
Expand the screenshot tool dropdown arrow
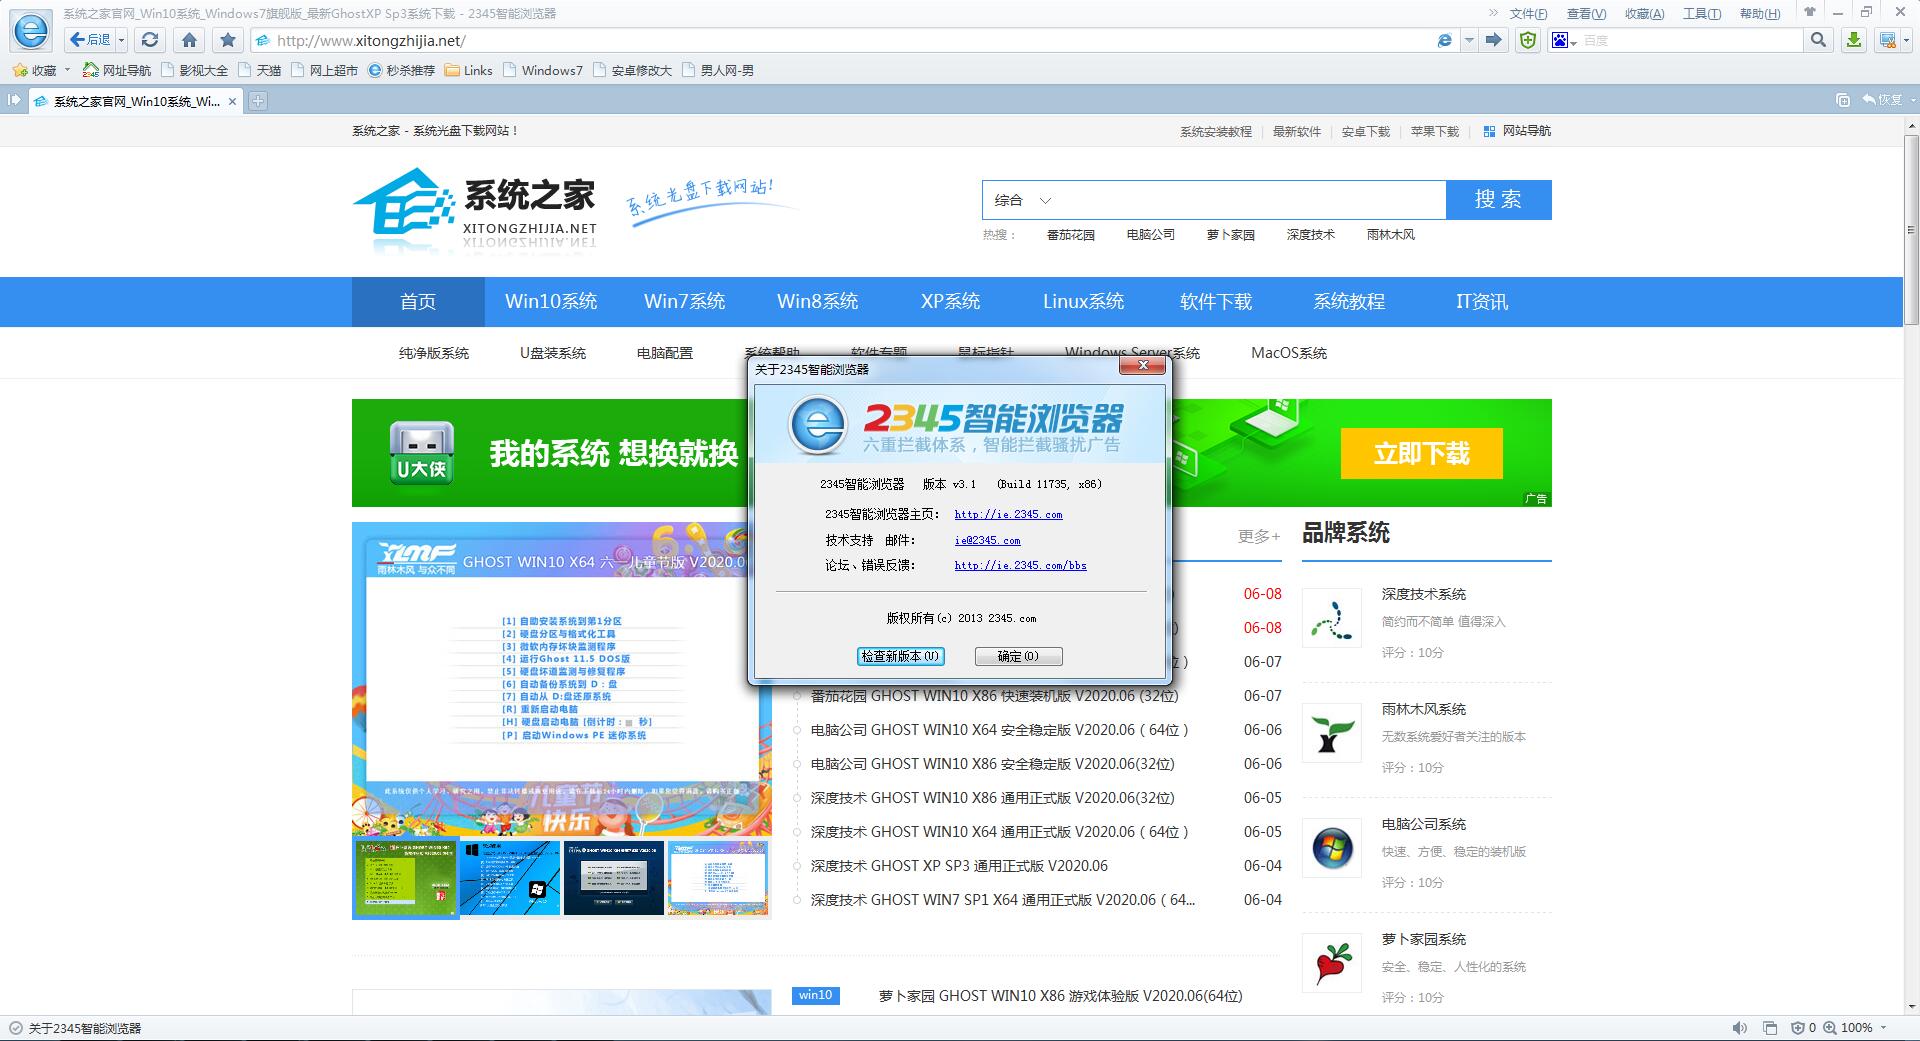[x=1905, y=41]
